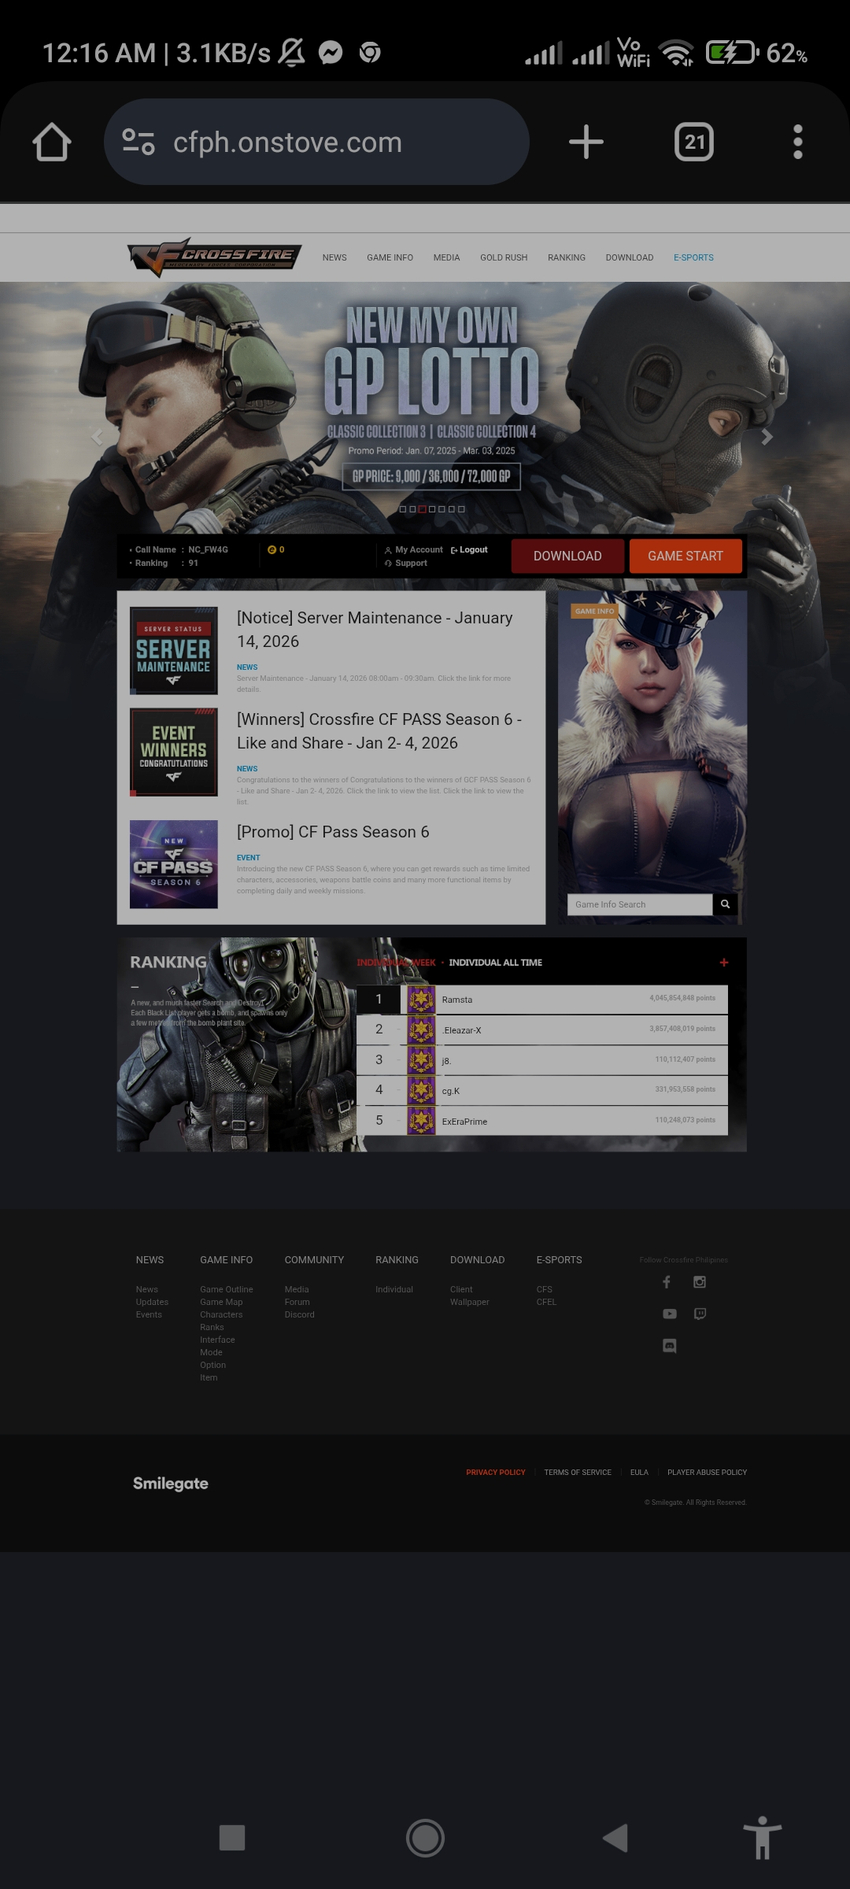The width and height of the screenshot is (850, 1889).
Task: Open the Support link
Action: click(x=406, y=563)
